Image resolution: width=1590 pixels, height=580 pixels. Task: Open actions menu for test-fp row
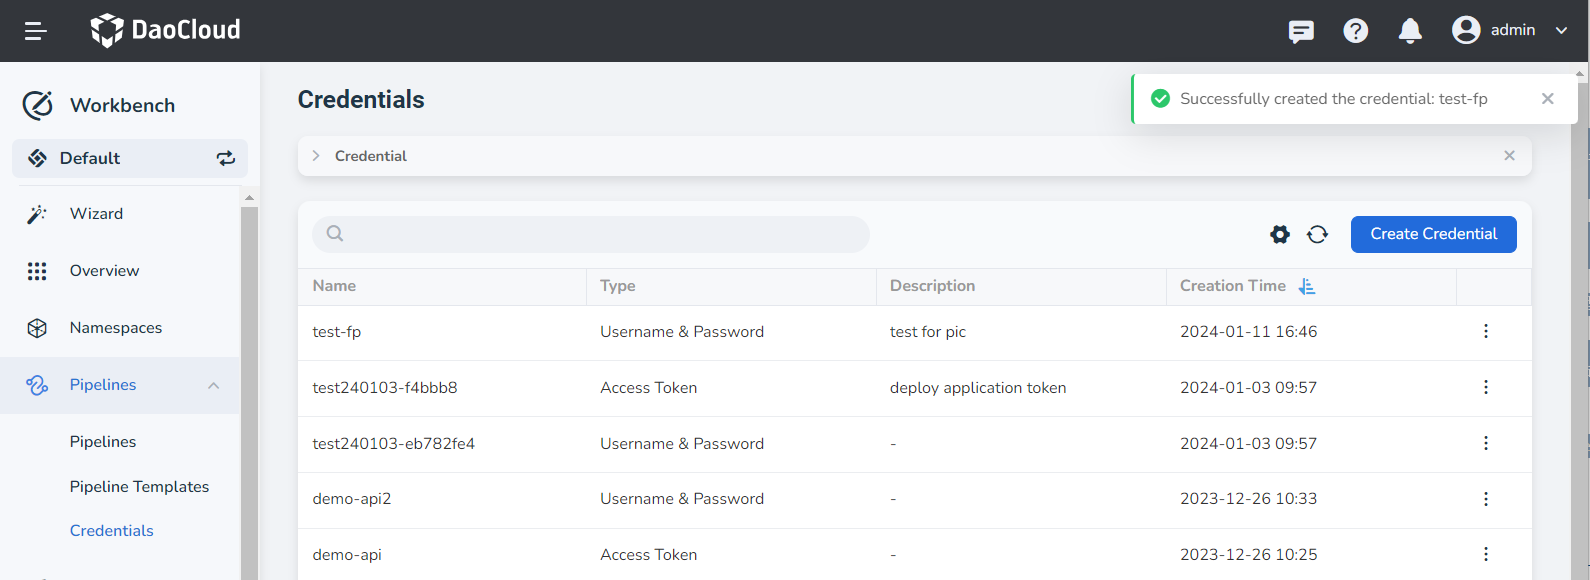1485,331
